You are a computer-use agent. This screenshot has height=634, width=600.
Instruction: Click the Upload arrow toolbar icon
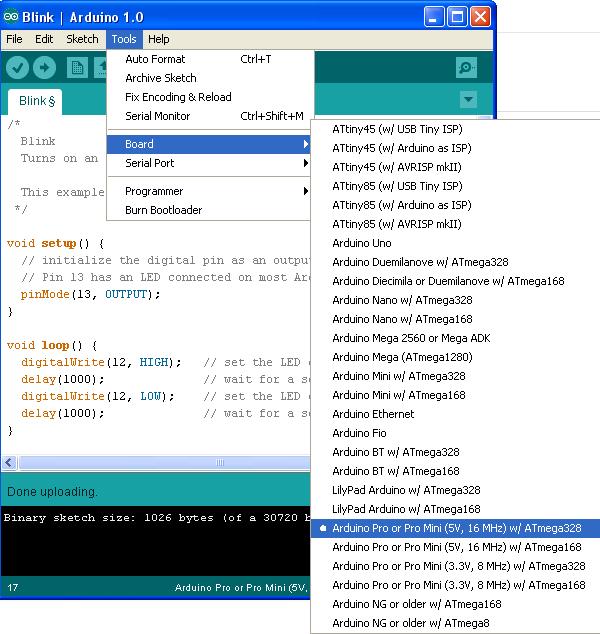click(44, 68)
